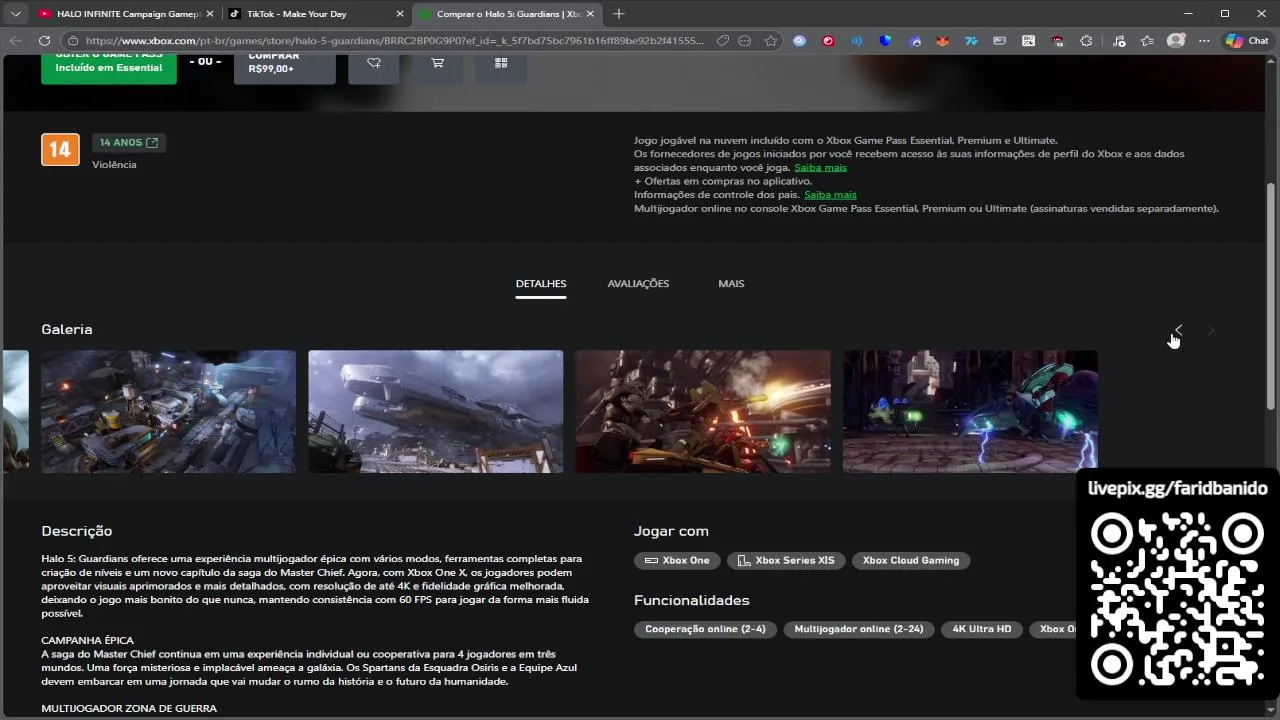Open the gallery screenshot of Spartans firing weapons

(702, 411)
